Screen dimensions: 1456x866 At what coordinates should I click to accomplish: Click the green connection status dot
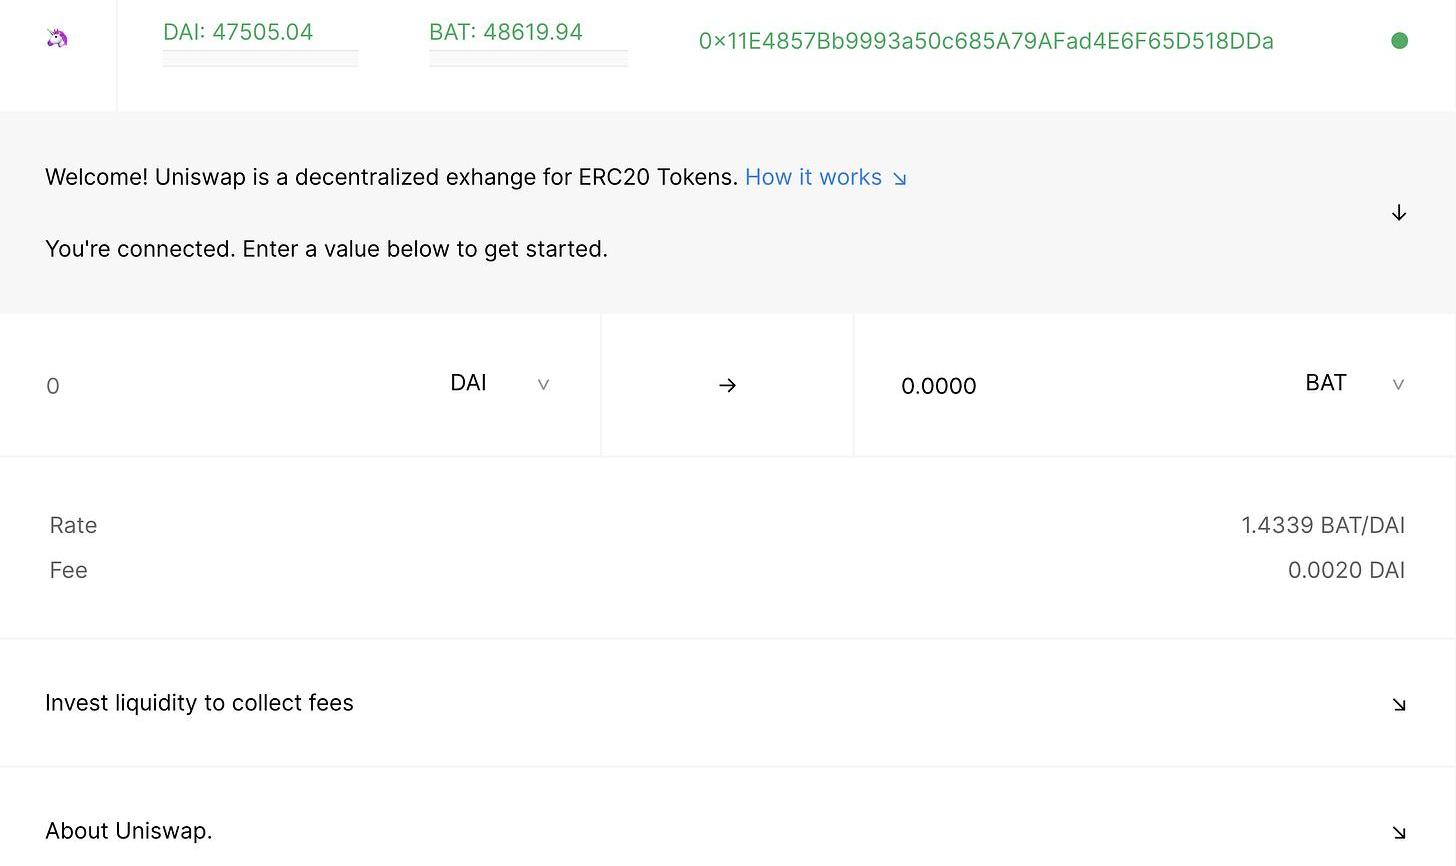(1399, 41)
